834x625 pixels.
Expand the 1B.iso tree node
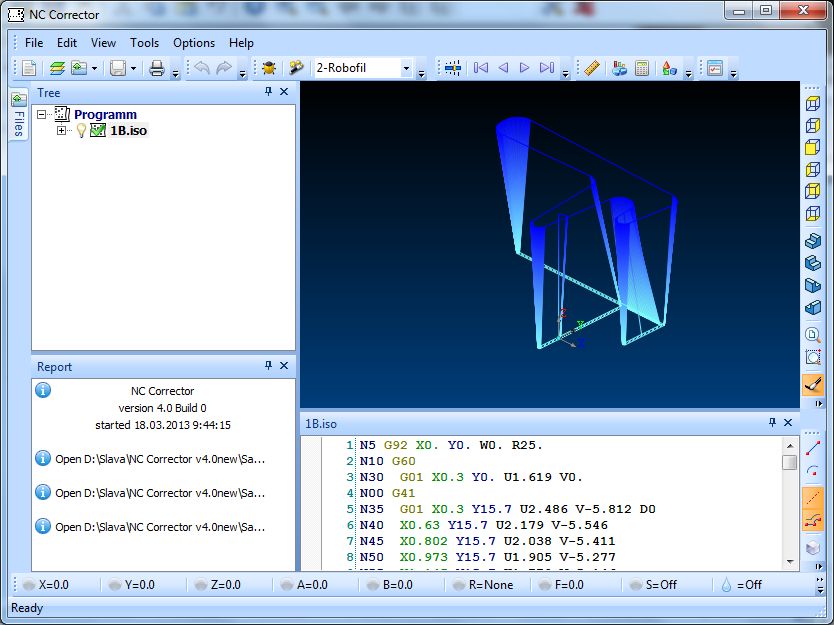click(62, 130)
